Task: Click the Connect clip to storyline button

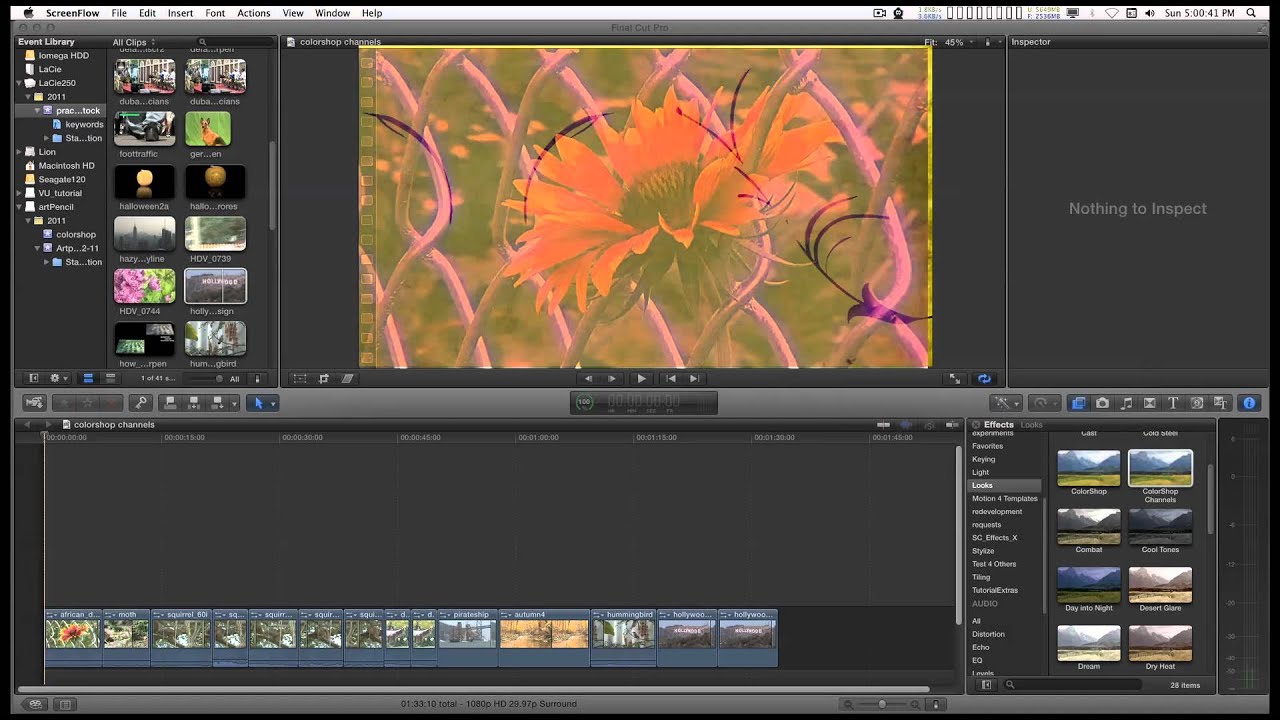Action: pos(170,403)
